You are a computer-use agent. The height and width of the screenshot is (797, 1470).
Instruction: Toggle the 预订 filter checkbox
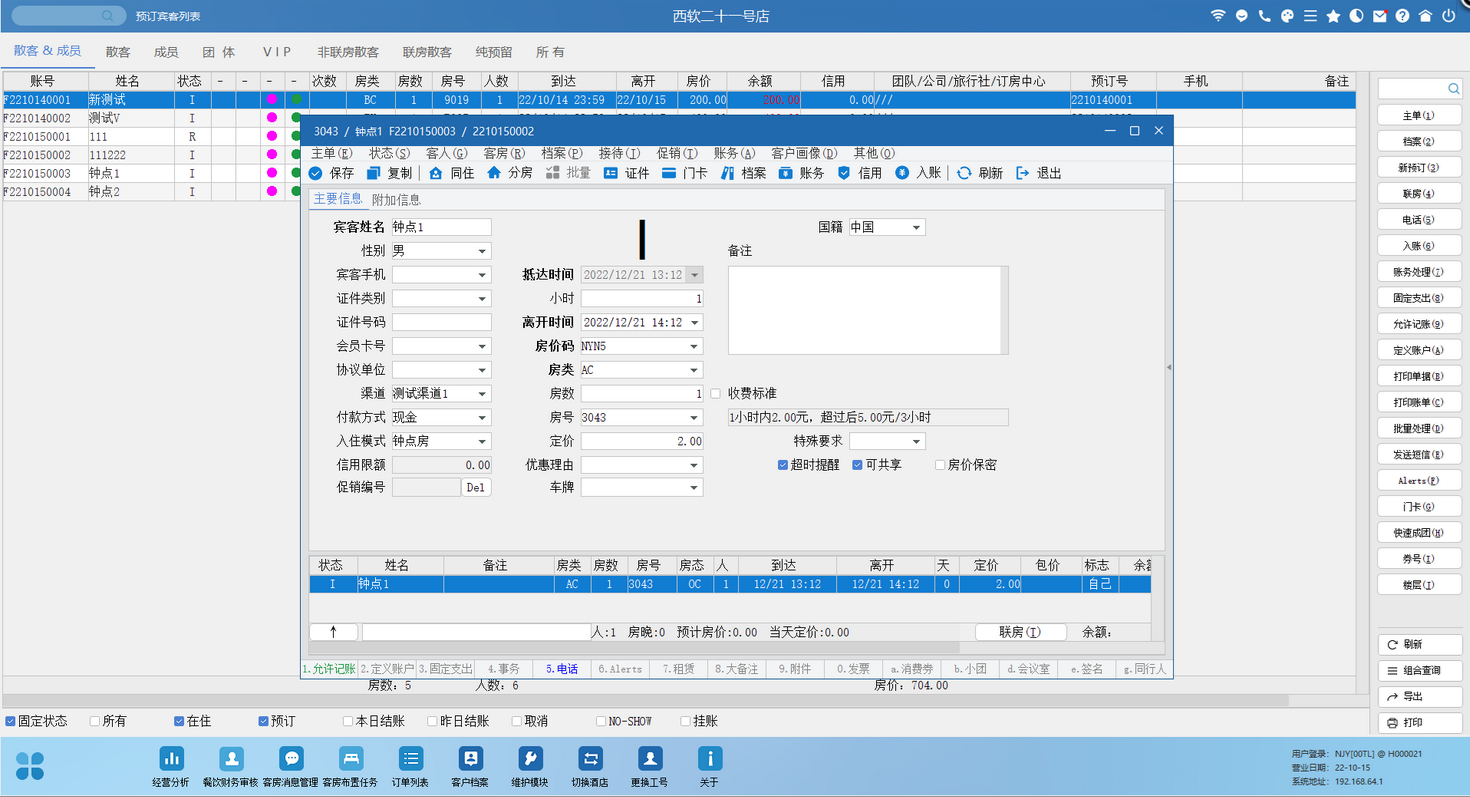tap(264, 721)
